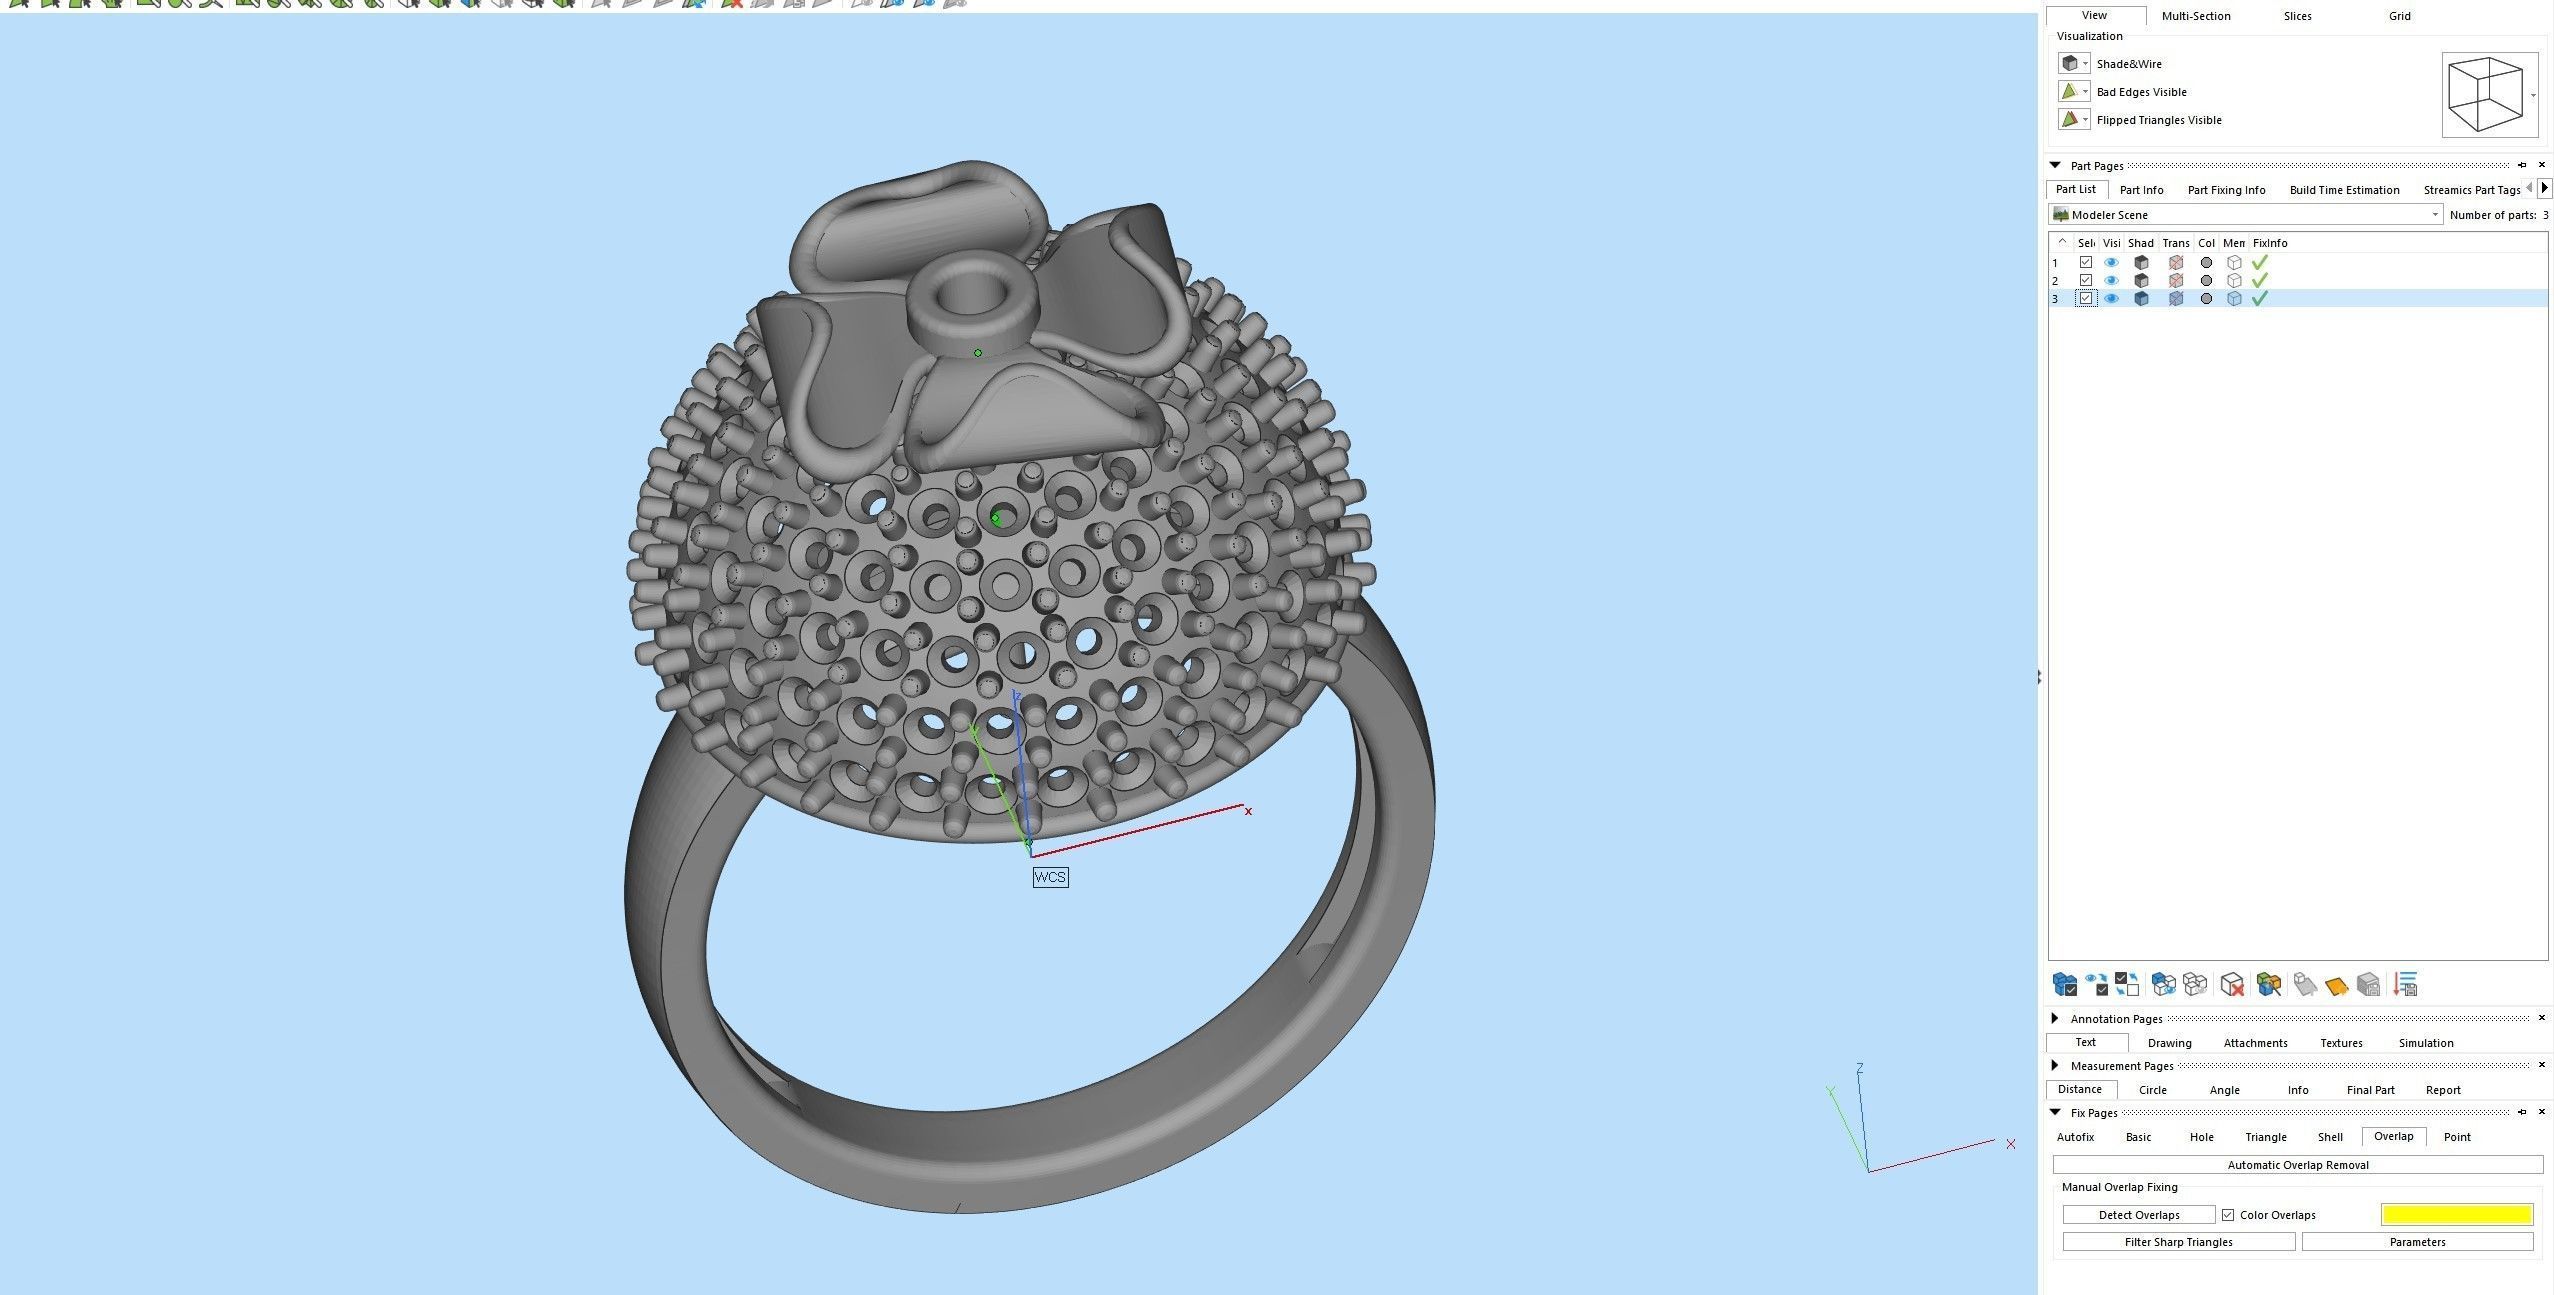Expand the Annotation Pages panel
Screen dimensions: 2554x1295
pos(2055,1018)
